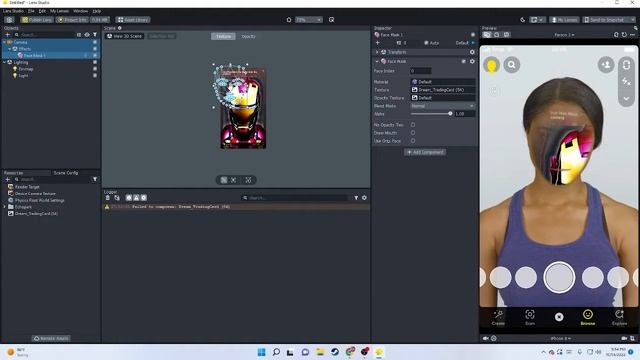Click the Objects panel filter funnel icon
The width and height of the screenshot is (640, 360).
click(95, 35)
